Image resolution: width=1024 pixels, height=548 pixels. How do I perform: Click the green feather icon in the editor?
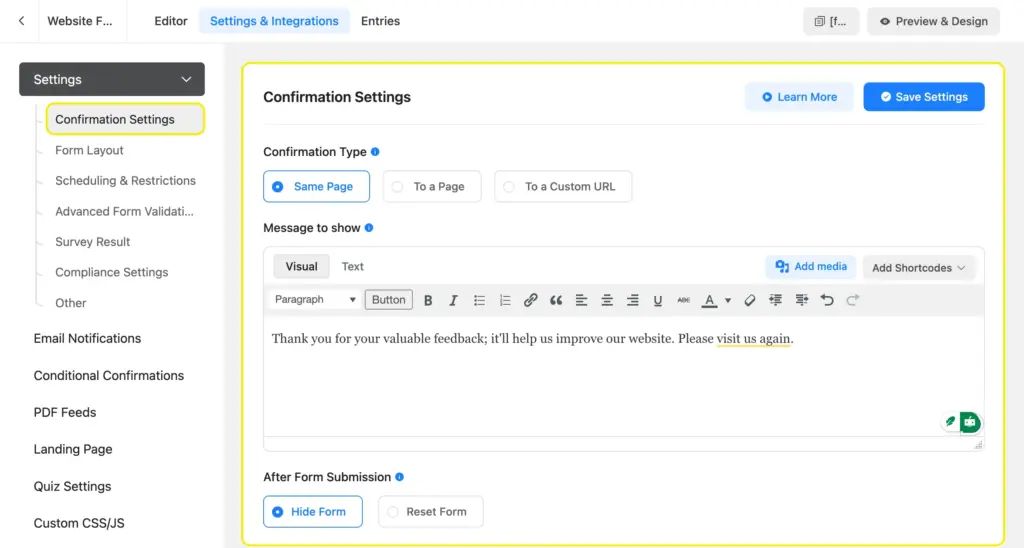(950, 422)
